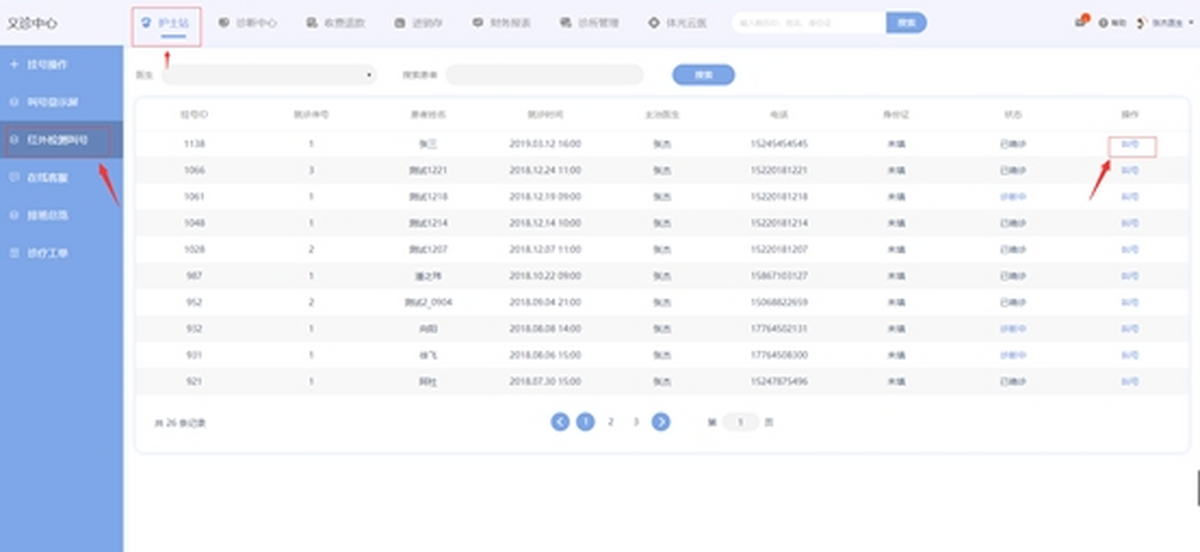
Task: Click the 挂号ID column header
Action: coord(194,114)
